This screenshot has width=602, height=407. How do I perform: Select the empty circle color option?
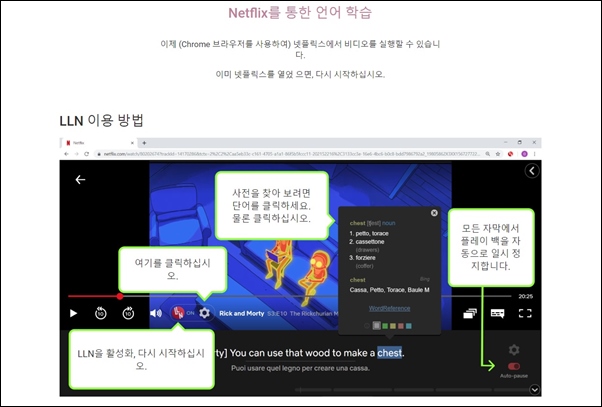[367, 326]
